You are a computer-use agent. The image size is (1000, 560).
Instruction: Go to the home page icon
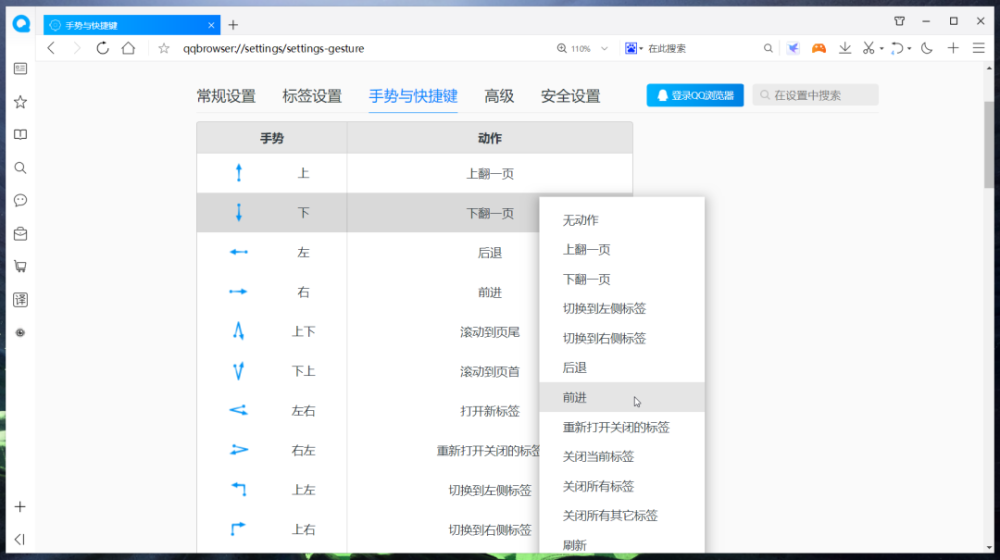coord(128,48)
